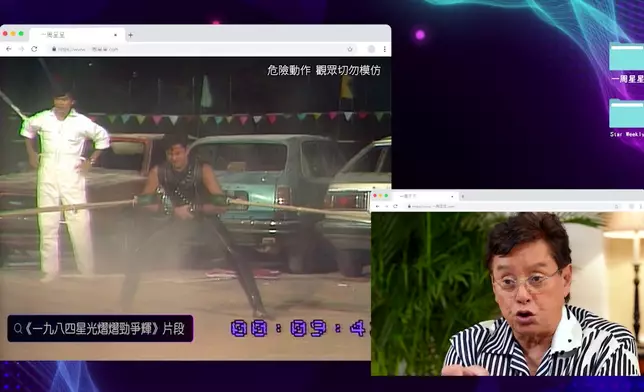Screen dimensions: 644x392
Task: Go back in the small browser window
Action: (377, 206)
